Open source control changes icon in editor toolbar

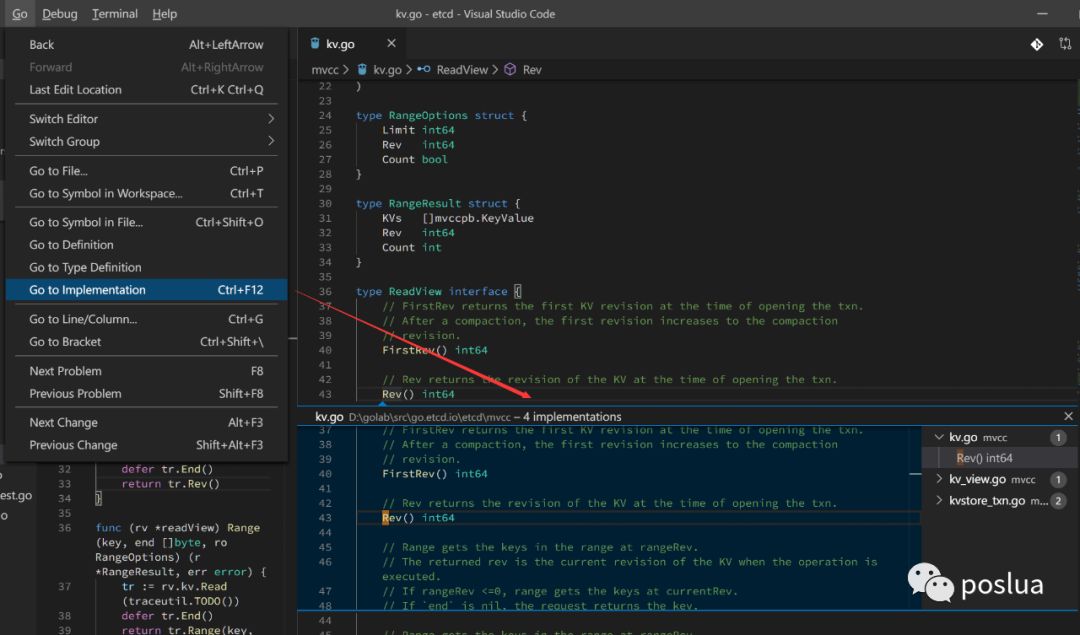[1037, 44]
